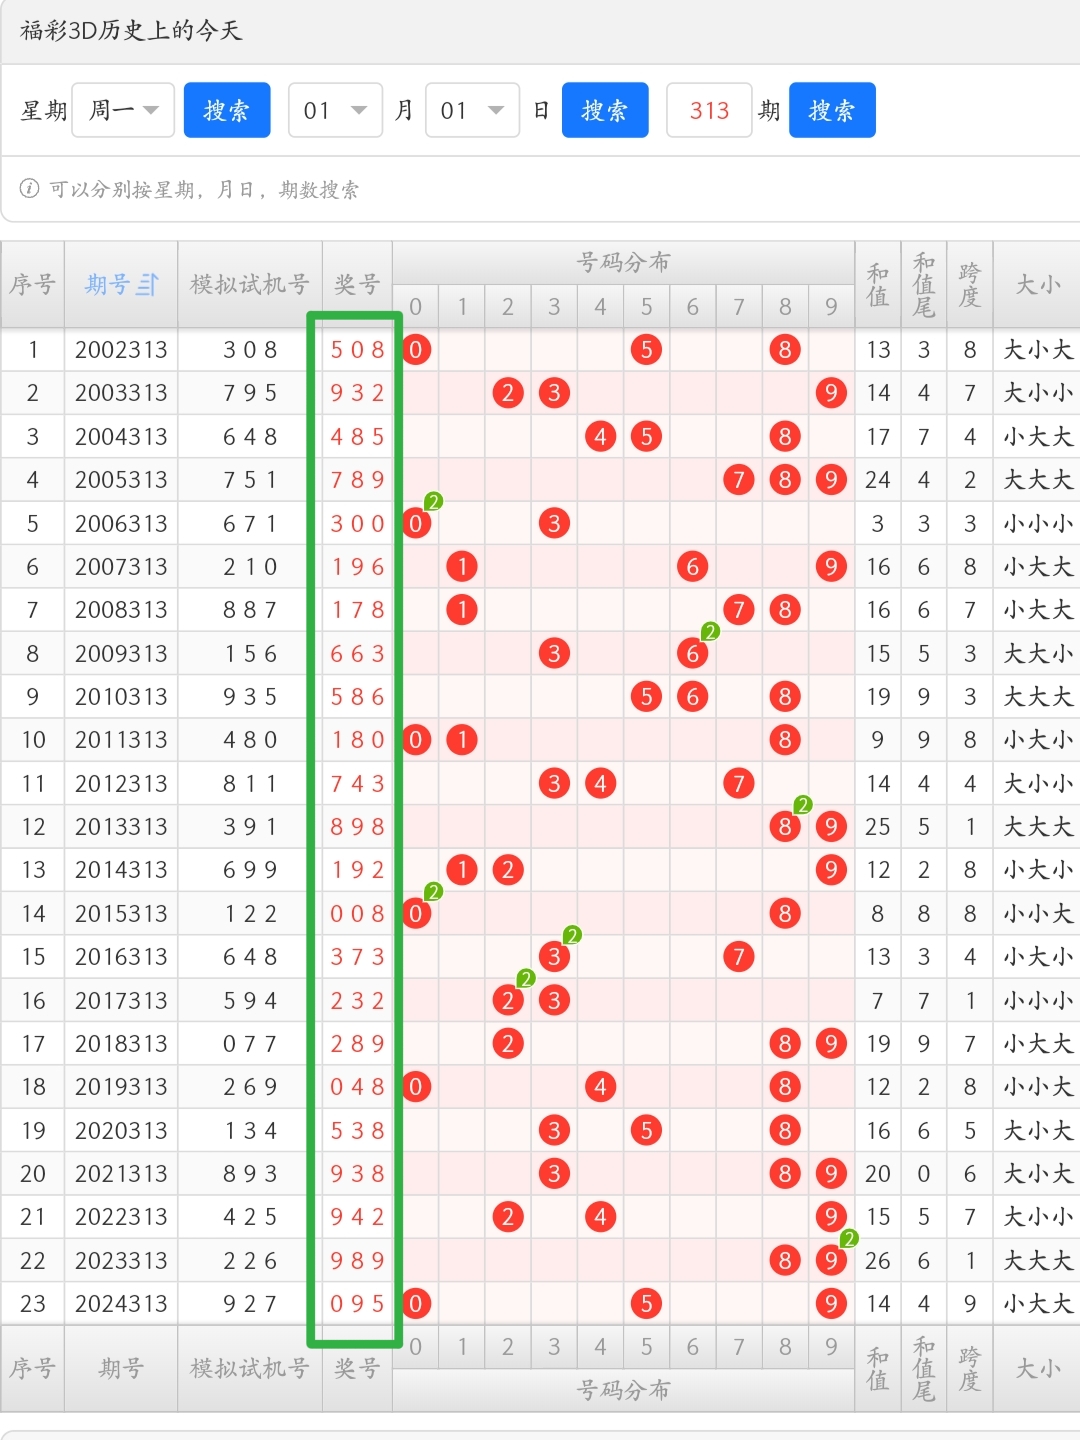Click red ball 9 in row 2013313
1080x1440 pixels.
pos(830,827)
